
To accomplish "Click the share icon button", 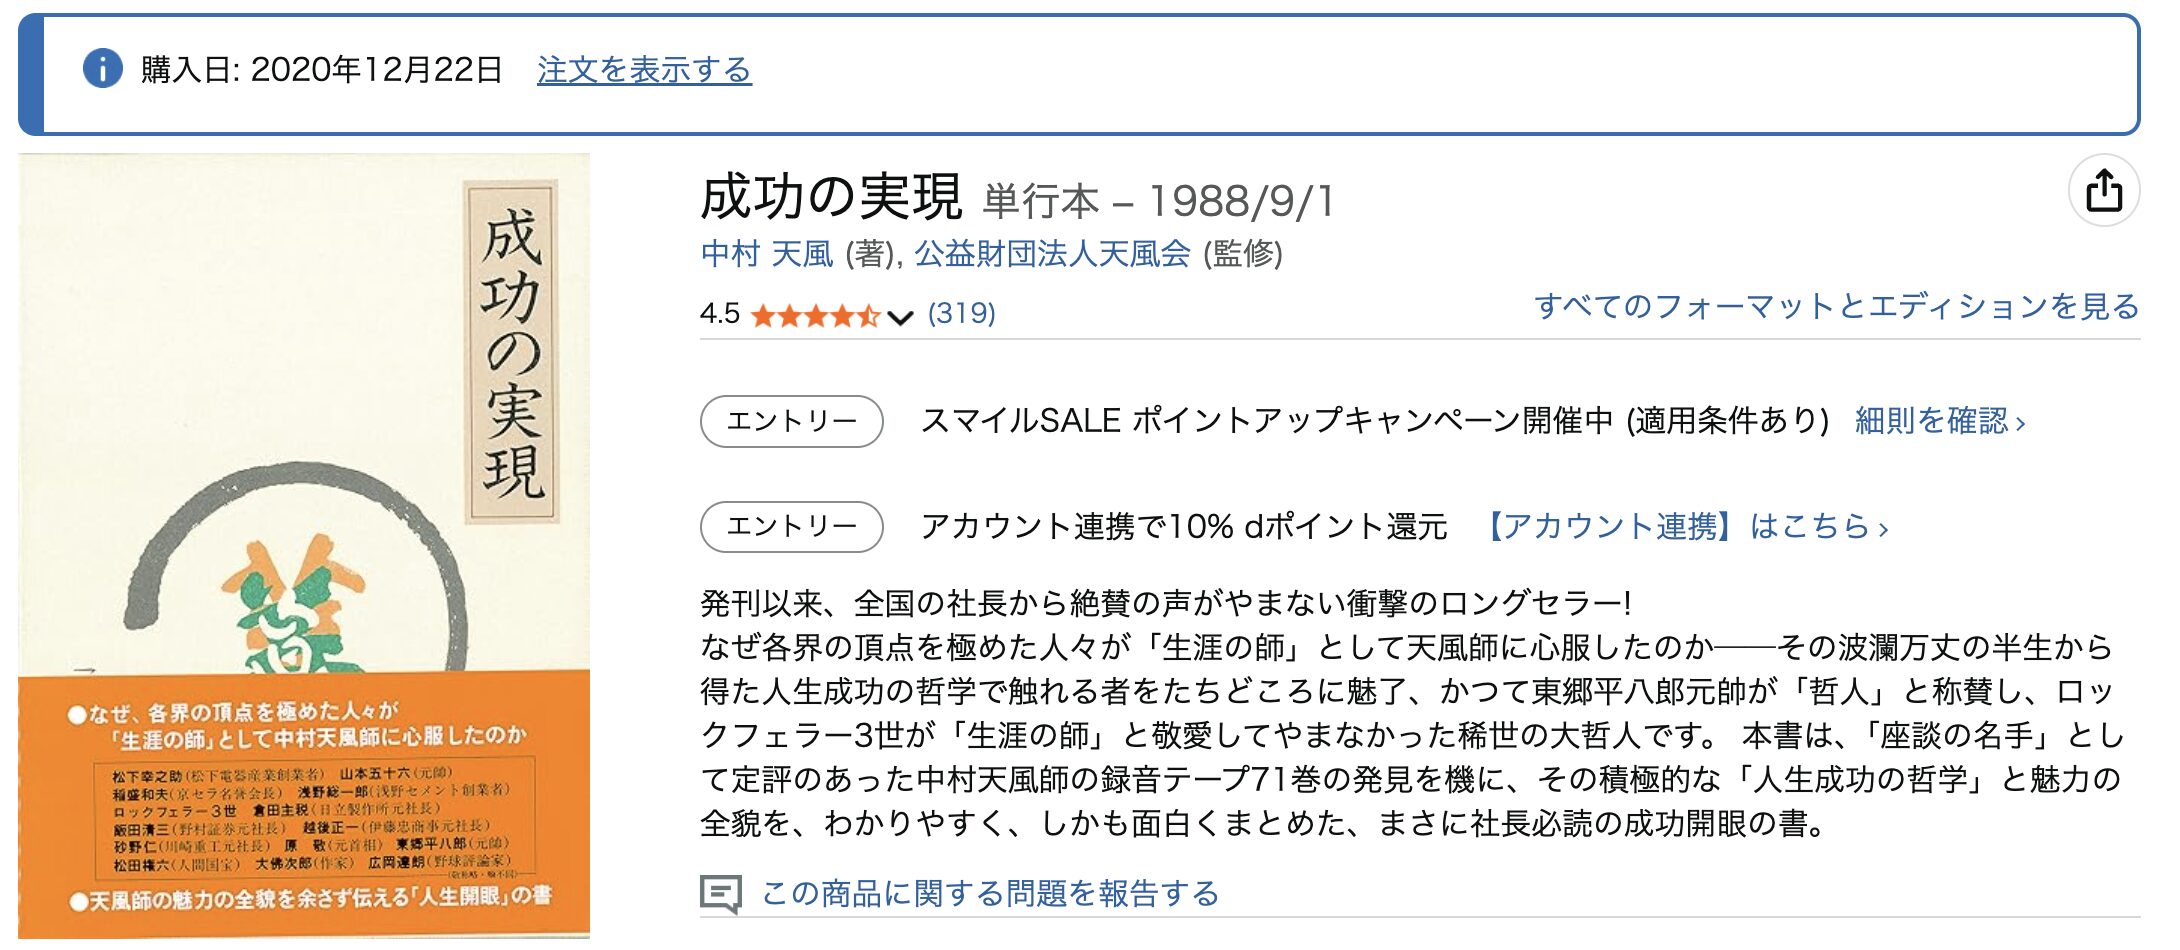I will click(2103, 190).
